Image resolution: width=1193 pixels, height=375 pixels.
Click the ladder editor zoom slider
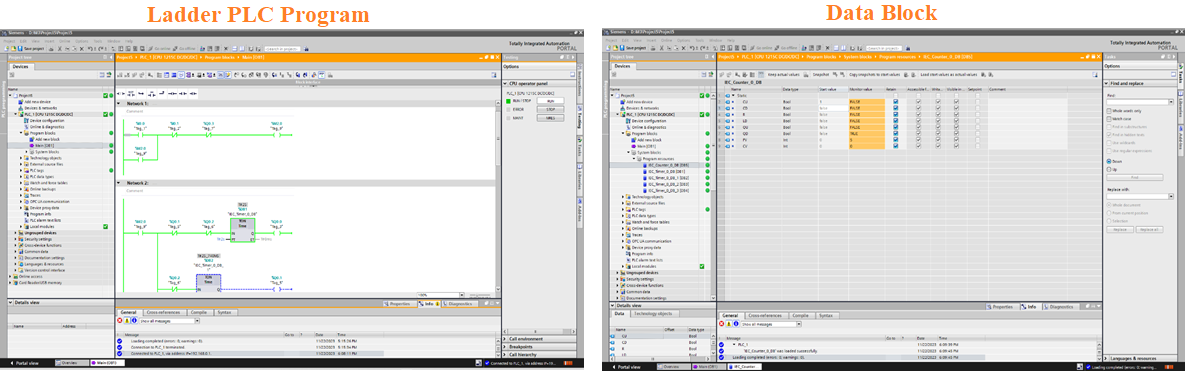click(x=479, y=294)
